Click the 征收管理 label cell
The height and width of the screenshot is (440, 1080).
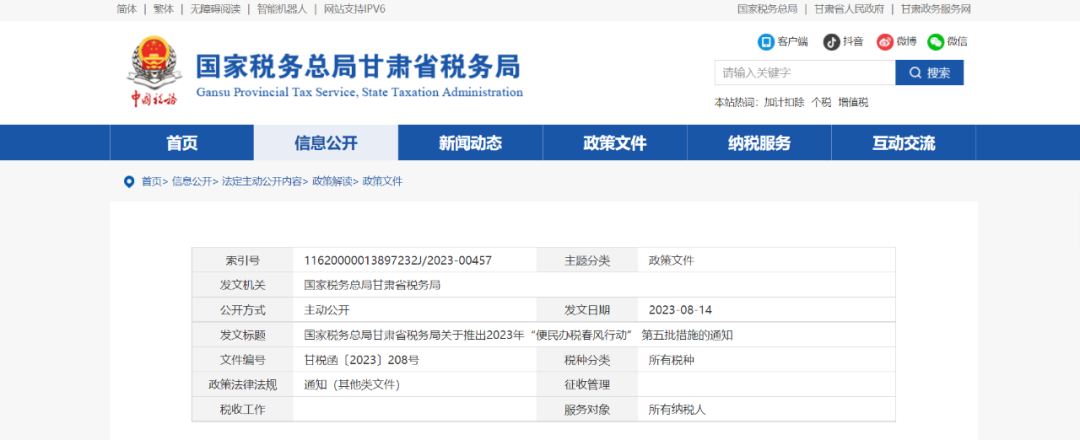588,385
